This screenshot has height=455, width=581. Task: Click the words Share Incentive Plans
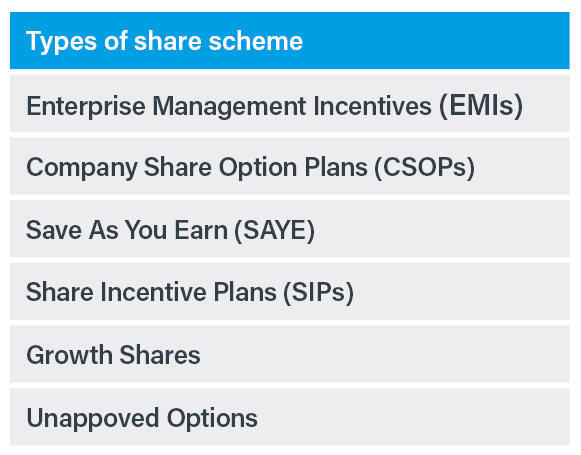pyautogui.click(x=151, y=292)
